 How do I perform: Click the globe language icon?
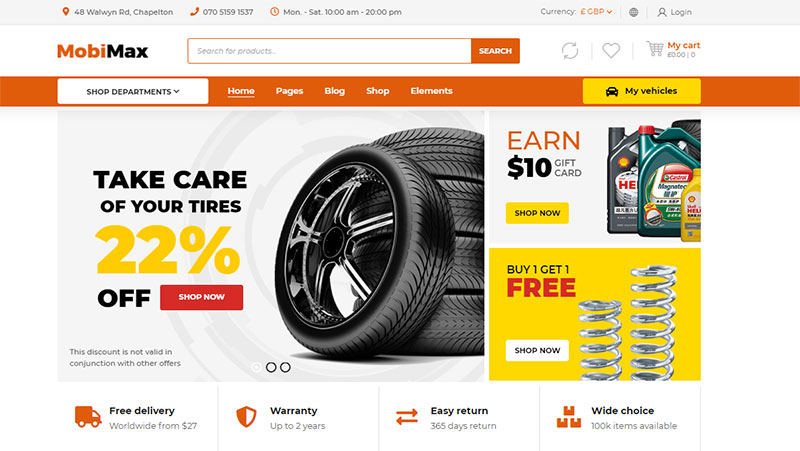[633, 12]
